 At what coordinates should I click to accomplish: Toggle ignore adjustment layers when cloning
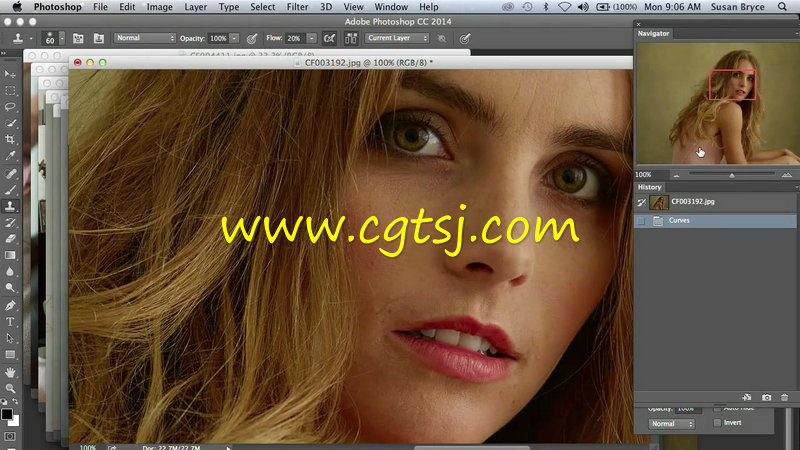pos(442,38)
